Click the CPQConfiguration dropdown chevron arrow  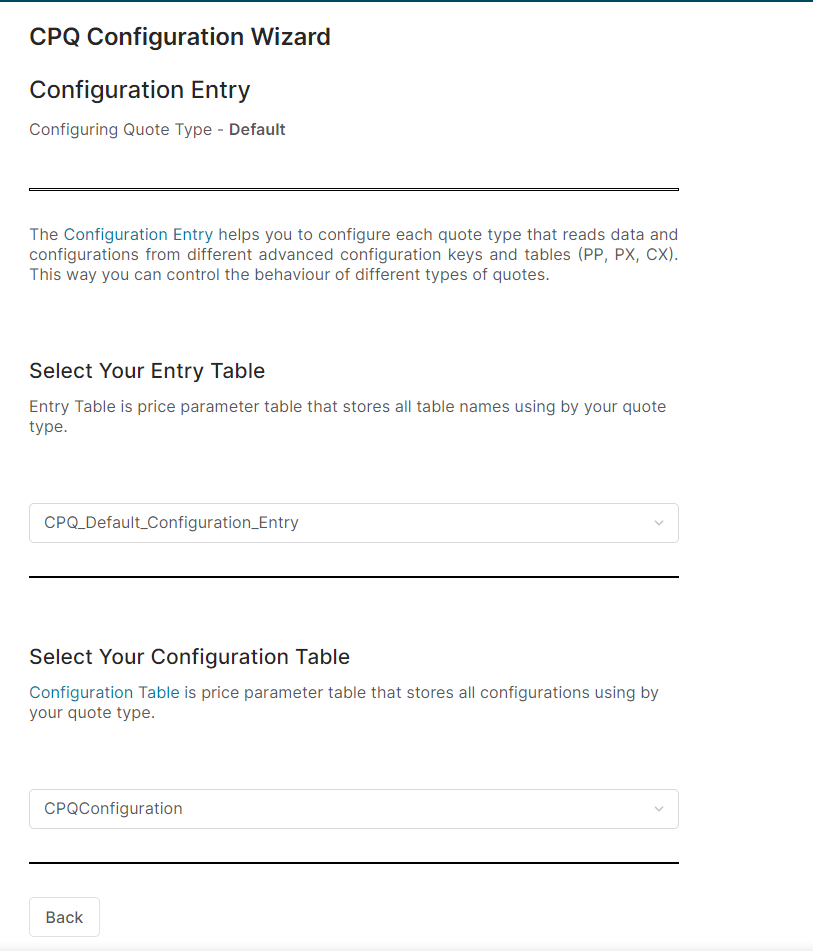(658, 809)
